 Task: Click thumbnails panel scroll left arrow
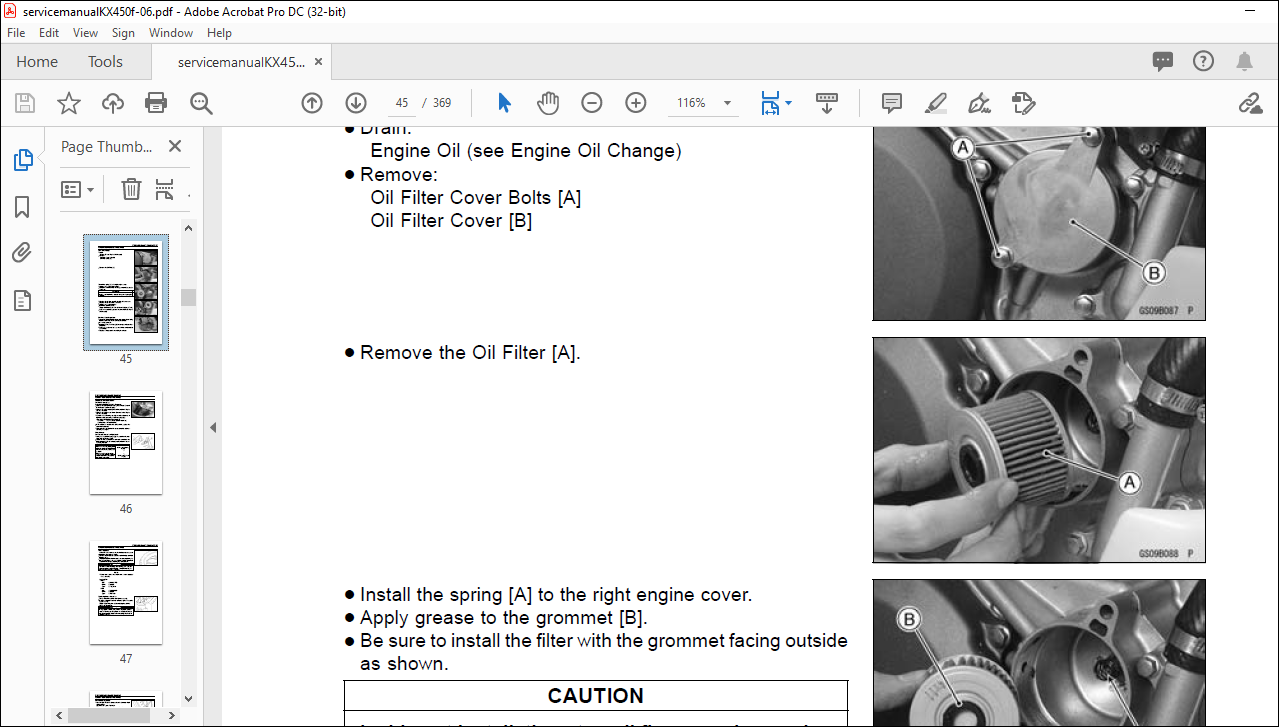61,715
